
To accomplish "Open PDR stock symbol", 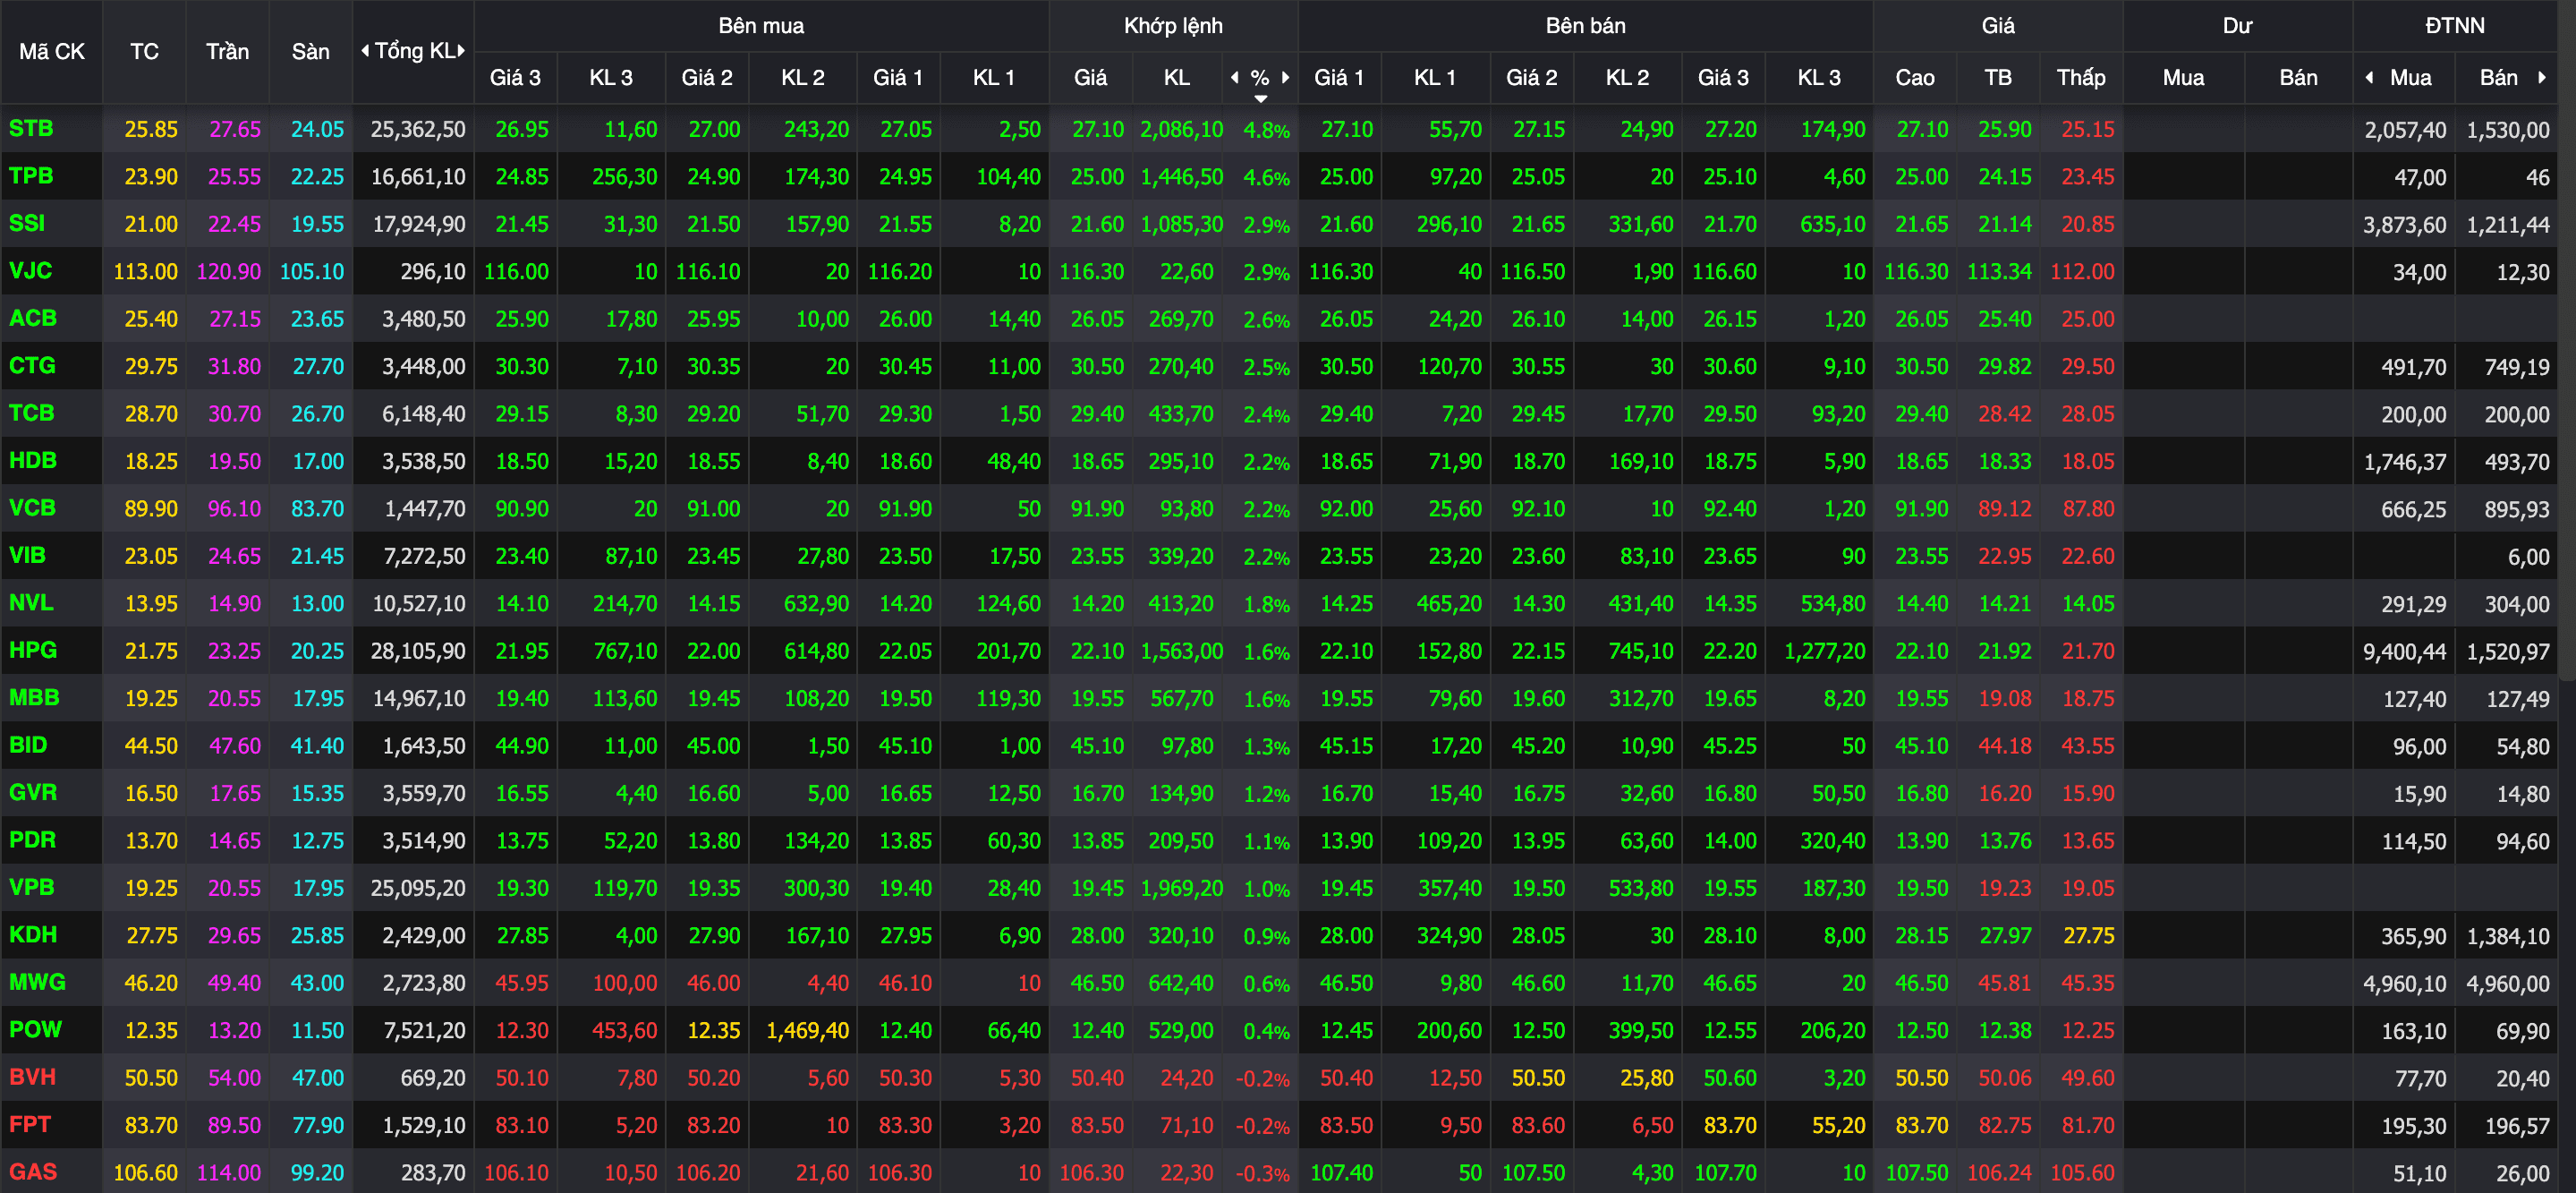I will point(32,839).
